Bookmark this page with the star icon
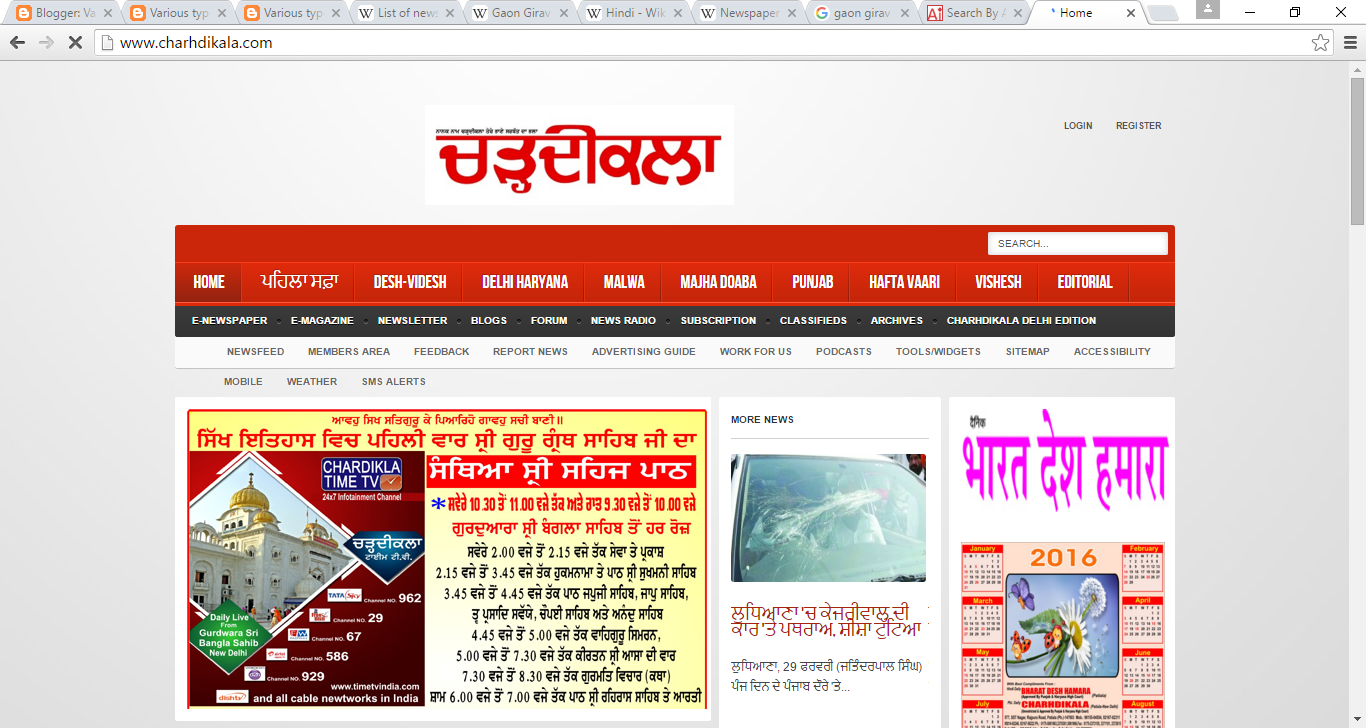 point(1321,43)
